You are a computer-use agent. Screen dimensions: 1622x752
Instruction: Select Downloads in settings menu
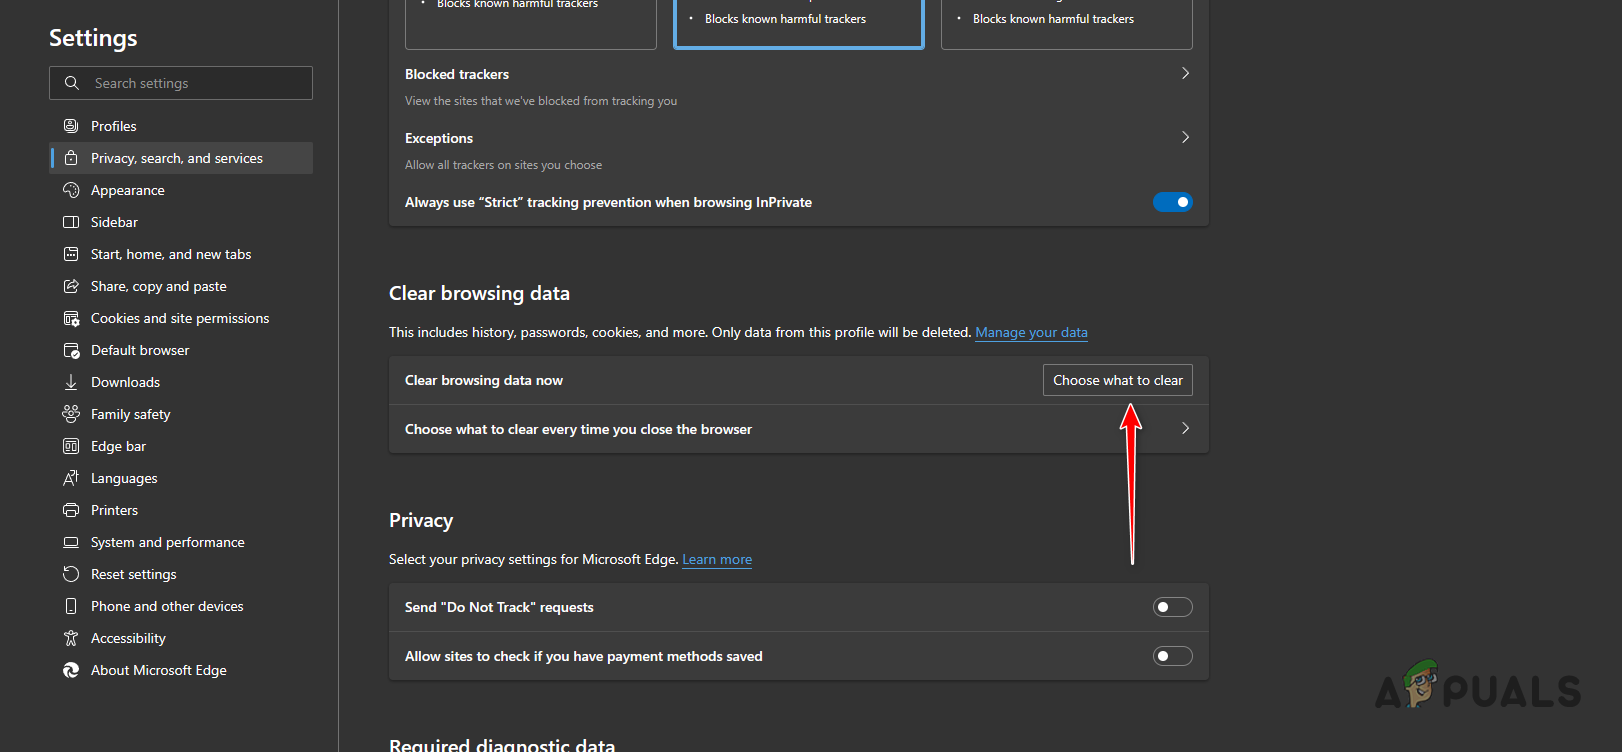click(181, 382)
